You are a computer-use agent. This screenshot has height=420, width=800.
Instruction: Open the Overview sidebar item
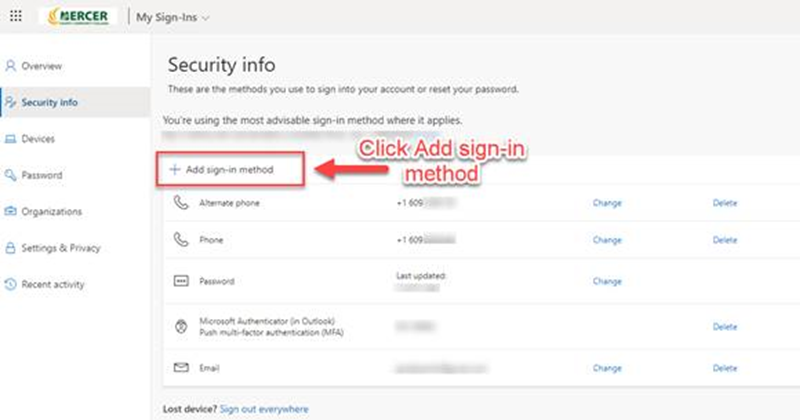pos(41,66)
